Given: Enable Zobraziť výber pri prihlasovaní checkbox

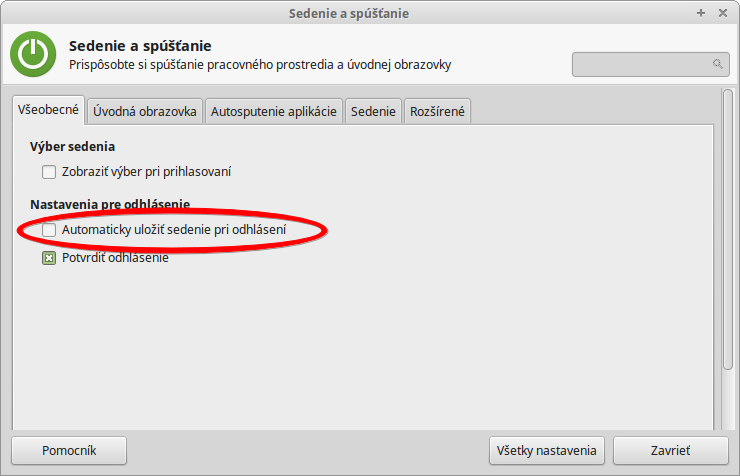Looking at the screenshot, I should (x=49, y=172).
